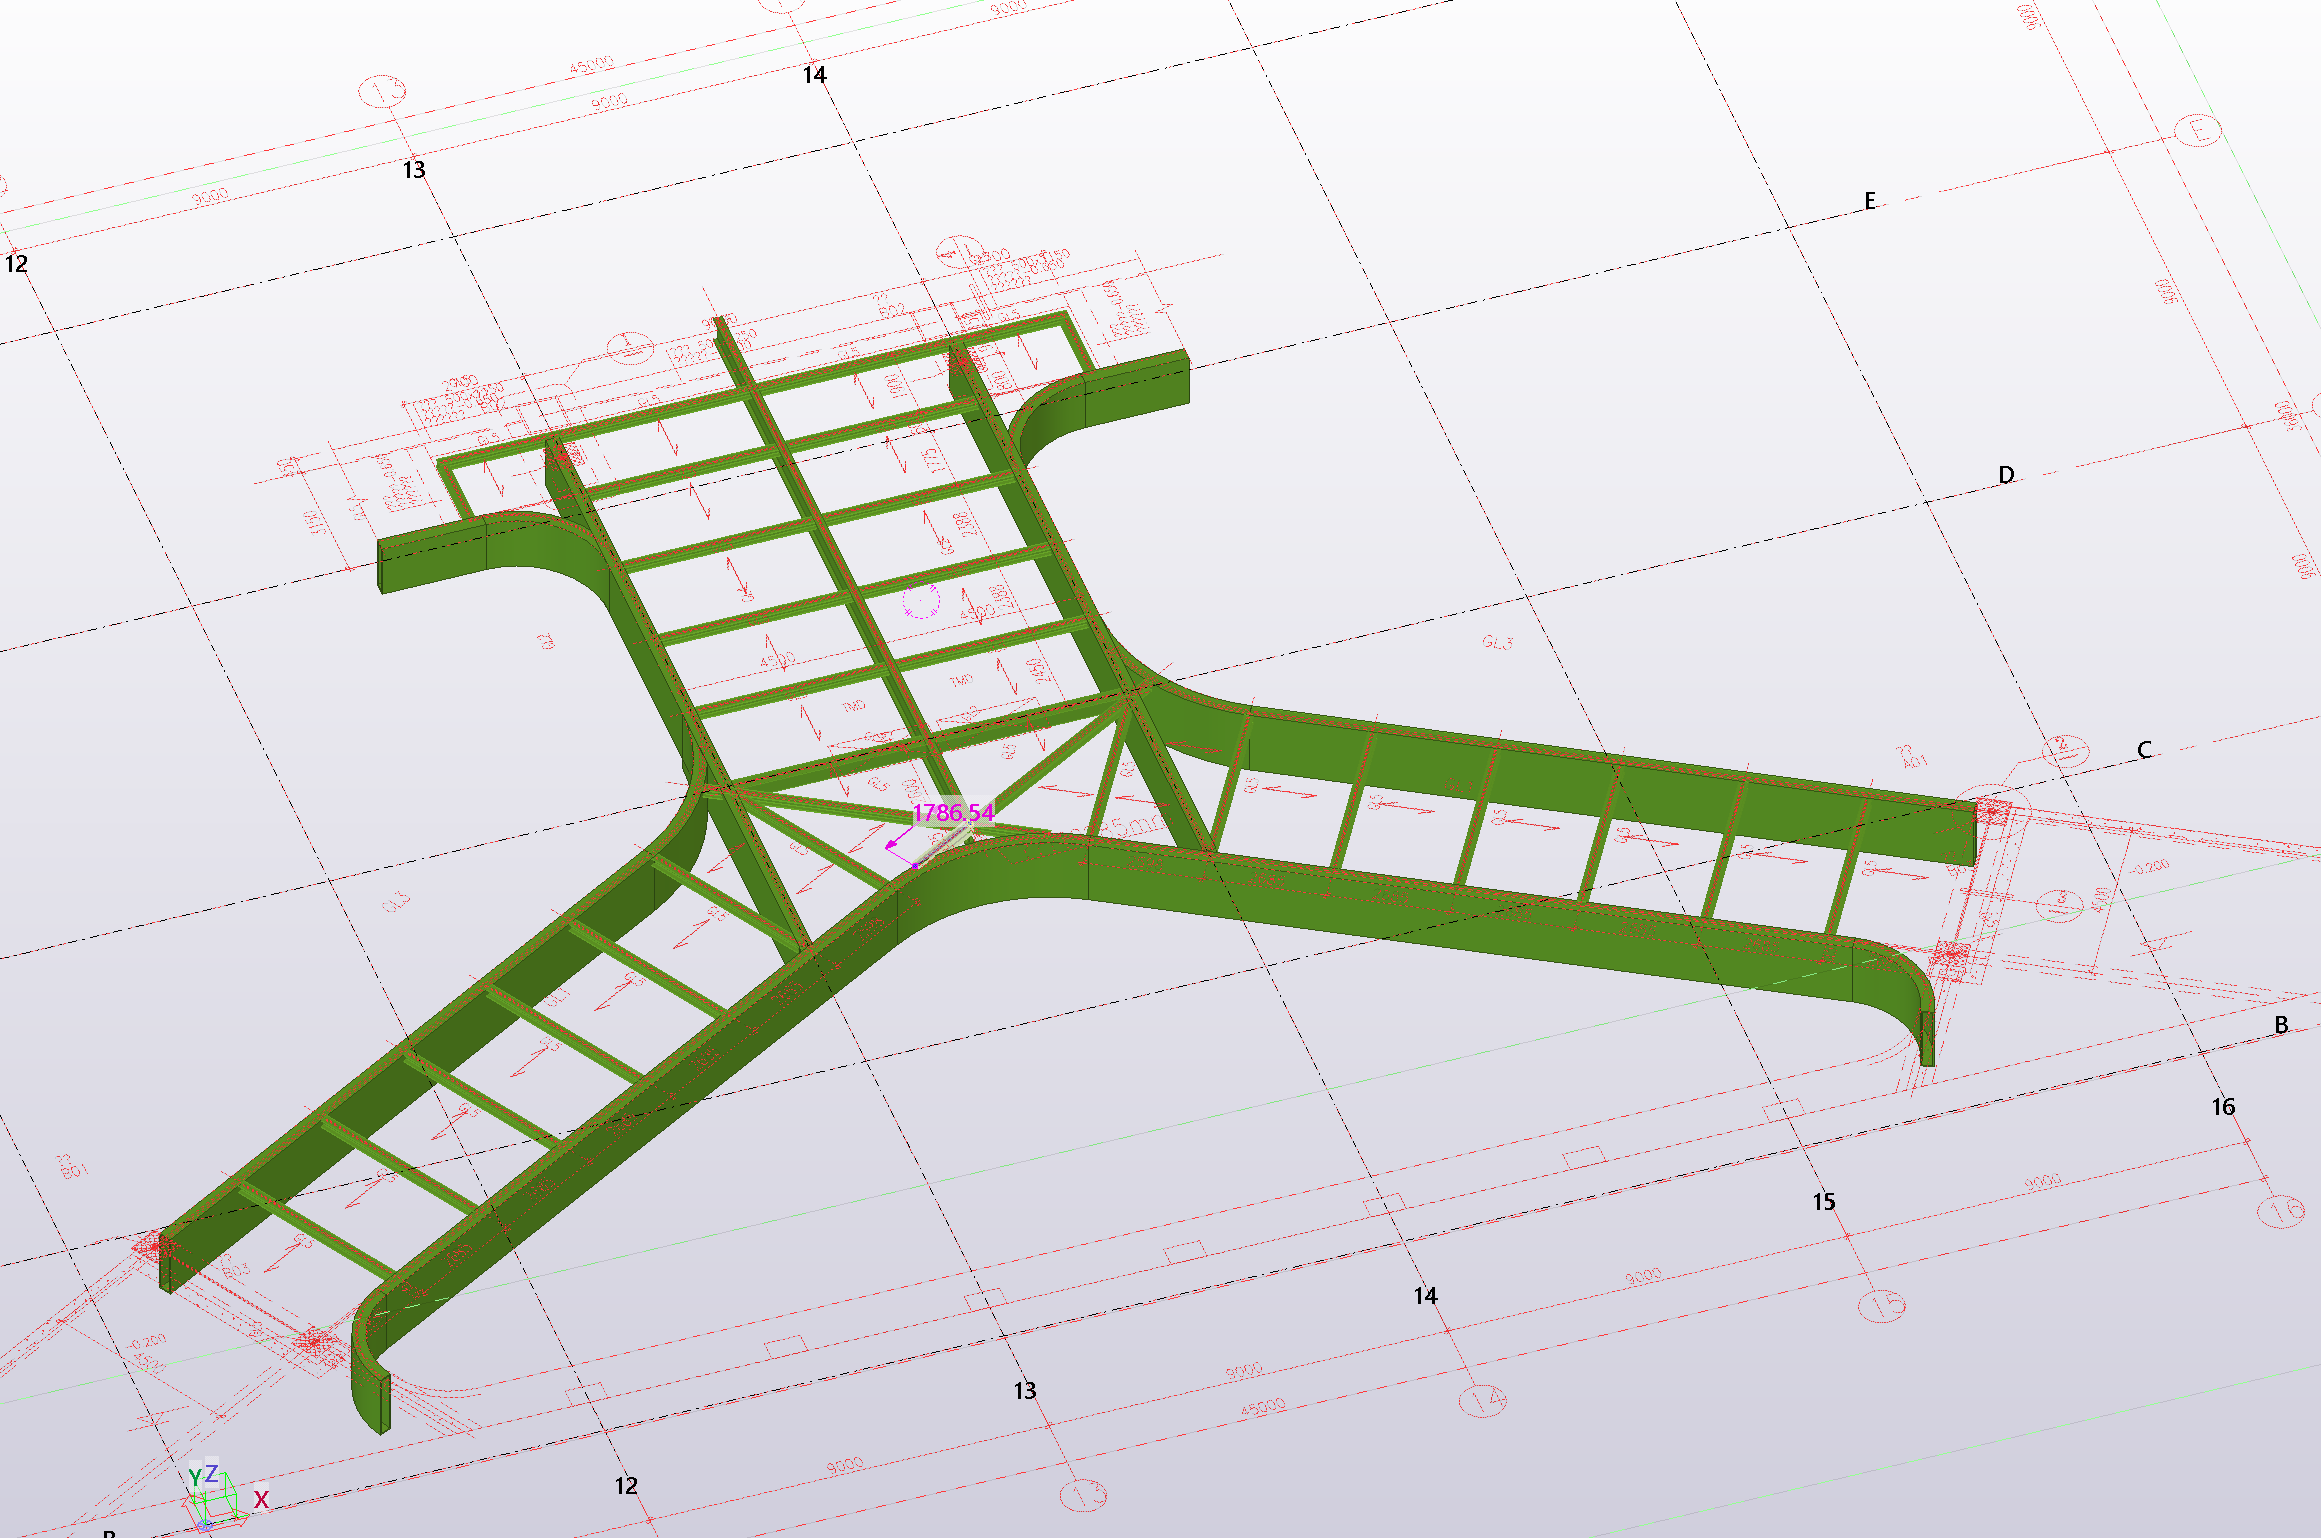The width and height of the screenshot is (2321, 1538).
Task: Click the magenta measurement arrowhead
Action: [891, 845]
